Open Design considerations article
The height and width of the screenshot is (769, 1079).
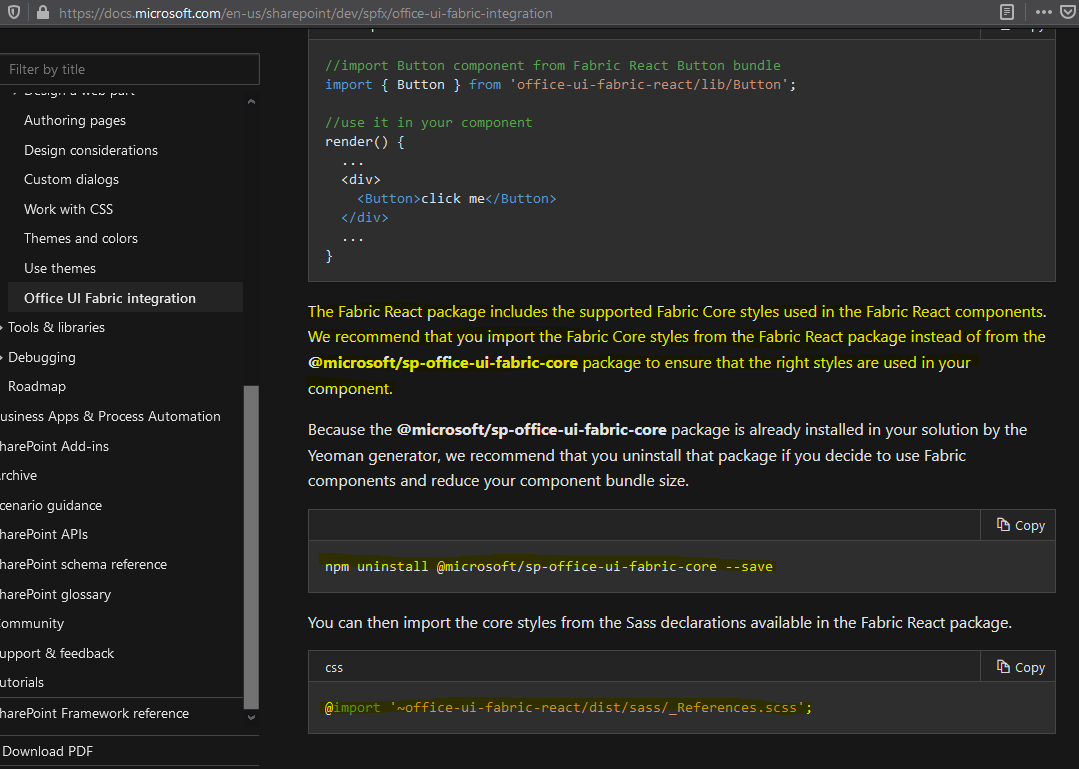(x=91, y=150)
